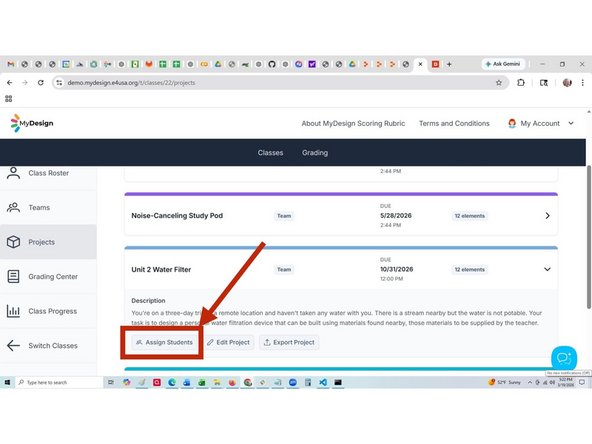The height and width of the screenshot is (444, 592).
Task: Click the Unit 2 Water Filter title
Action: (x=161, y=270)
